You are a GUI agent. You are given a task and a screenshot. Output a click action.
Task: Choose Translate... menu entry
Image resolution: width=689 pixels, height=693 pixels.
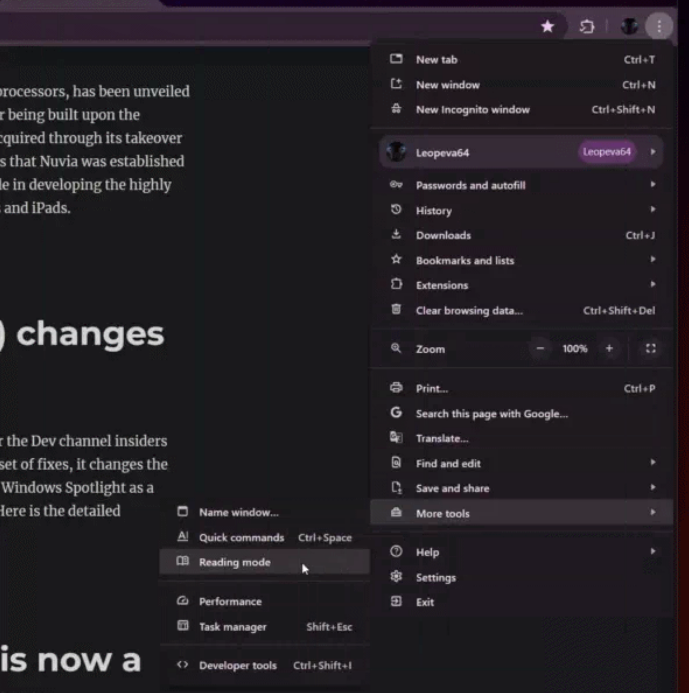coord(522,438)
